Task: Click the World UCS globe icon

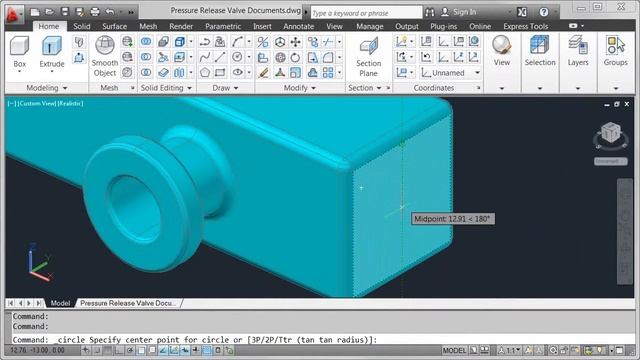Action: pos(474,41)
